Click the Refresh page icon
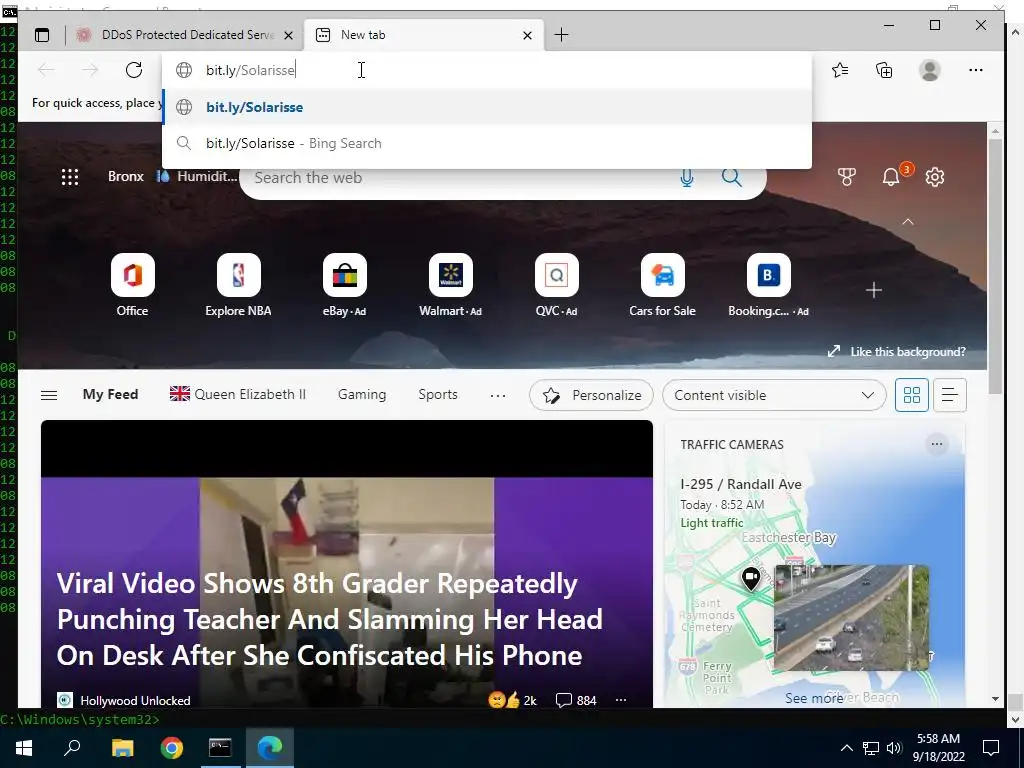This screenshot has height=768, width=1024. (x=134, y=70)
